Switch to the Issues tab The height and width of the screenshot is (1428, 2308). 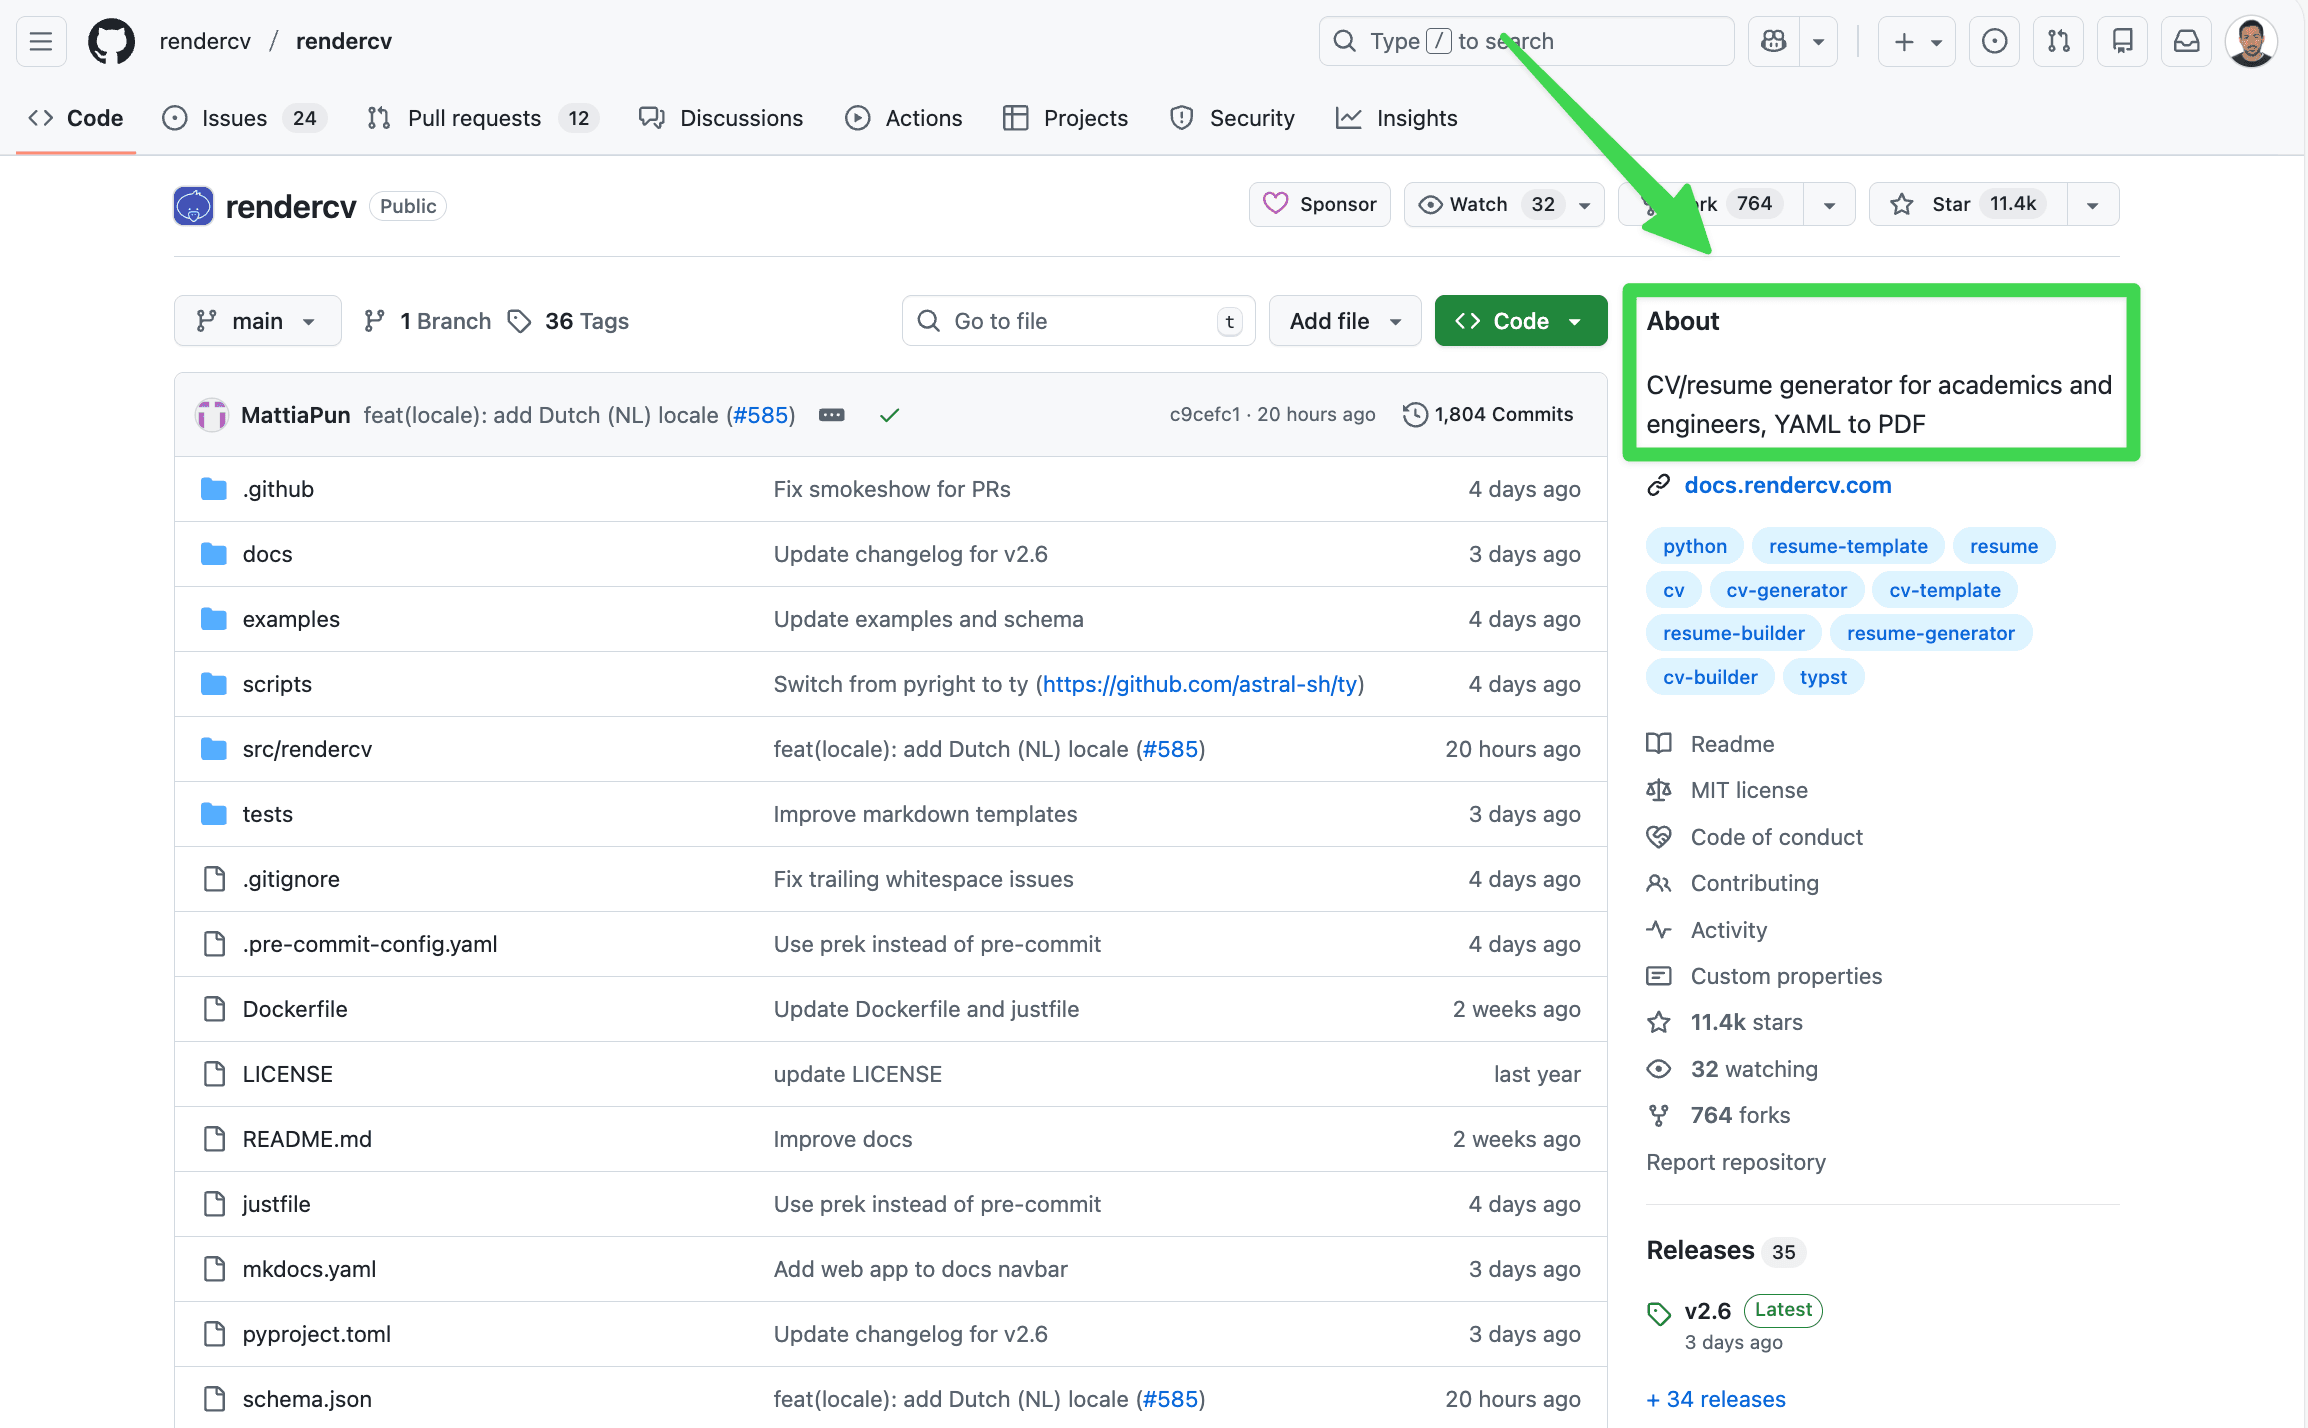click(x=233, y=117)
